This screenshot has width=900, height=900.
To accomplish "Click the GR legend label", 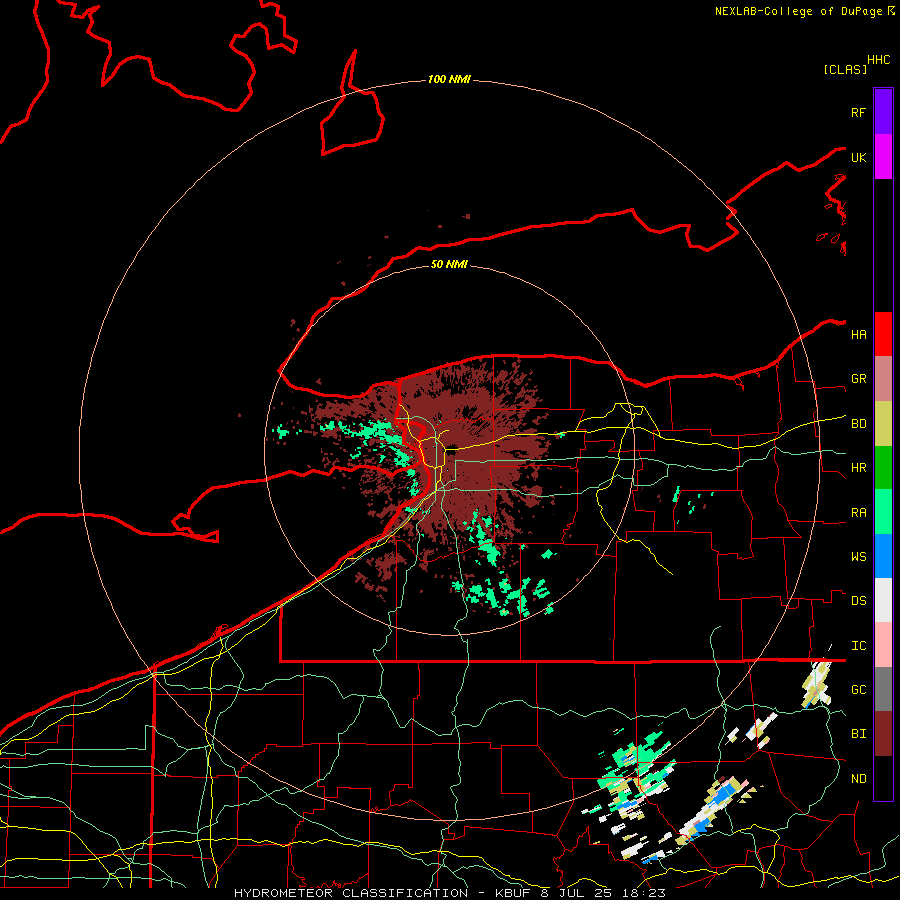I will (858, 379).
